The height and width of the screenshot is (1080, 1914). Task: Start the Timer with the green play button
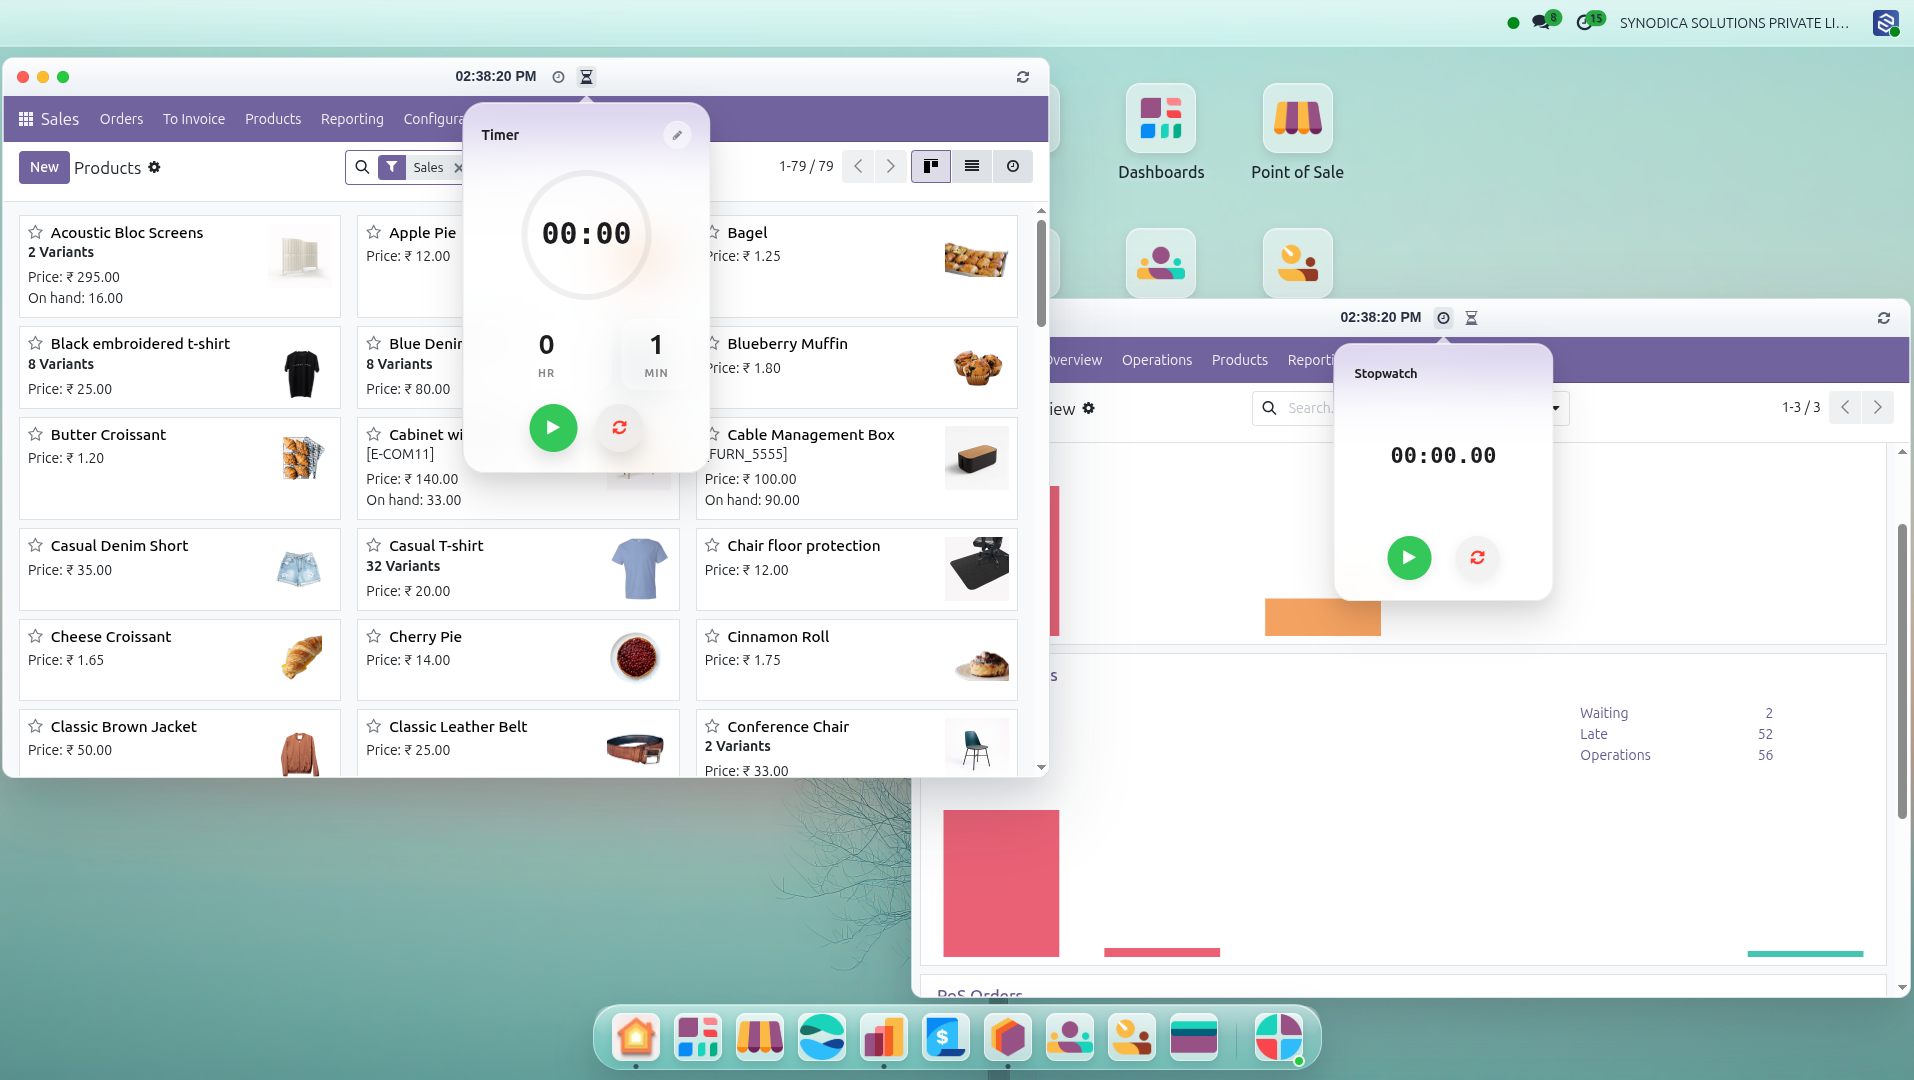tap(553, 428)
